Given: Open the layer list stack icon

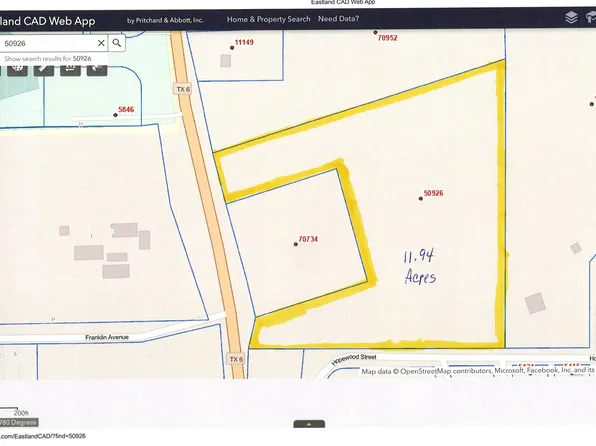Looking at the screenshot, I should [x=571, y=17].
